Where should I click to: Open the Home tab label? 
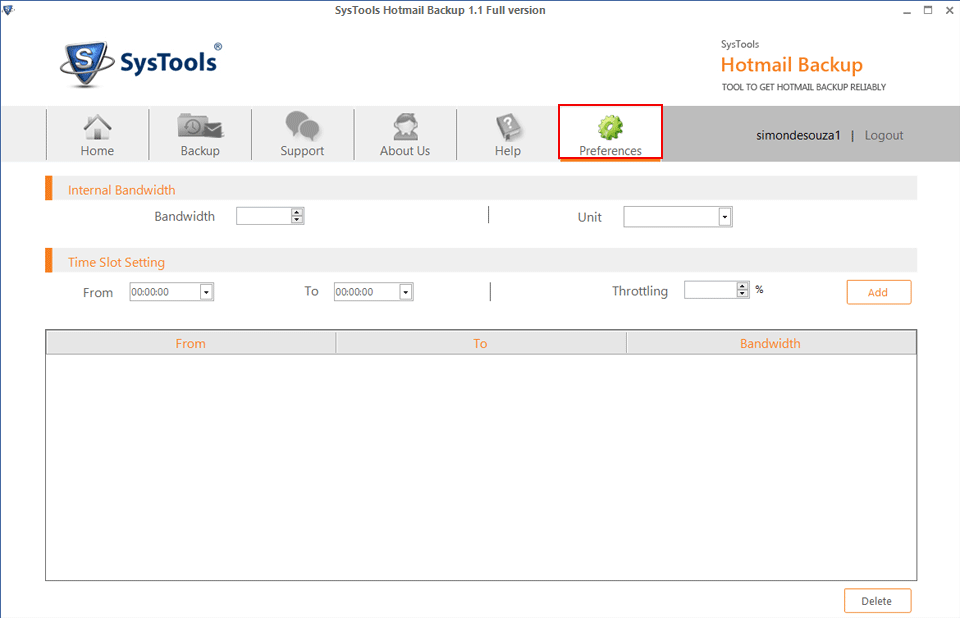coord(97,151)
